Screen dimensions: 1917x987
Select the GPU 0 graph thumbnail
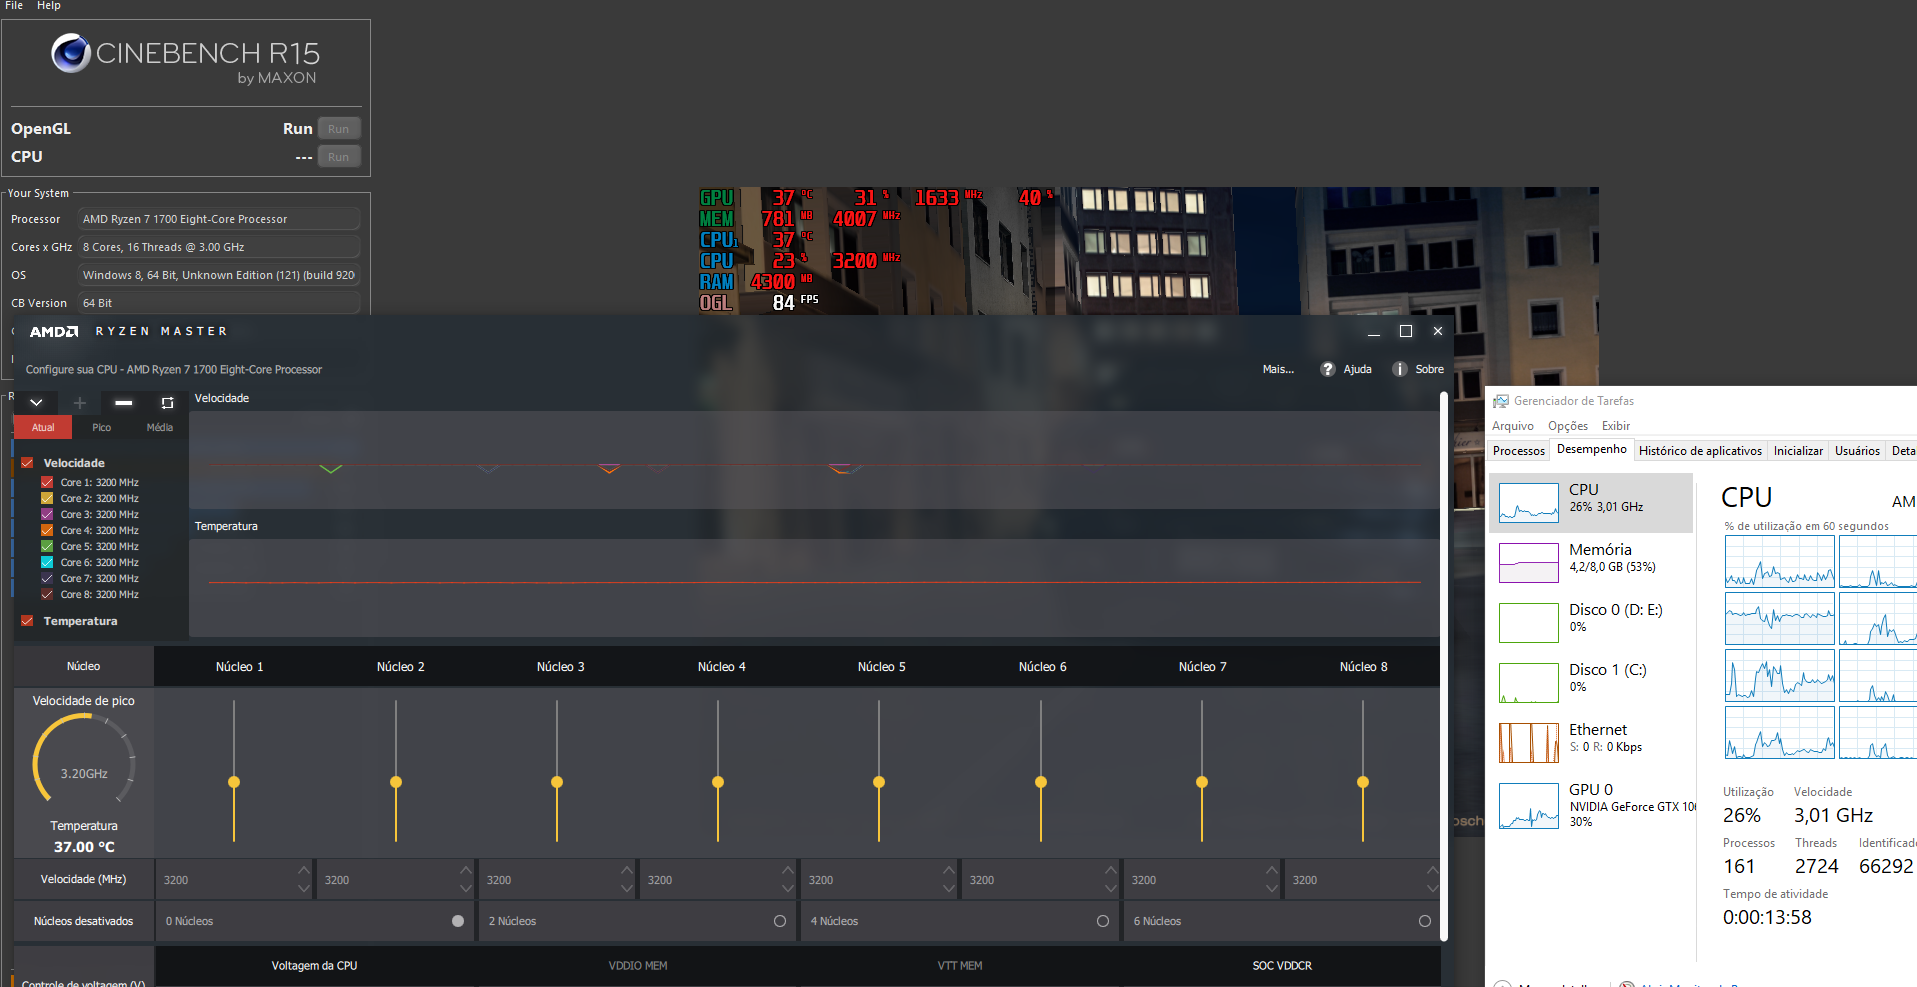1529,807
